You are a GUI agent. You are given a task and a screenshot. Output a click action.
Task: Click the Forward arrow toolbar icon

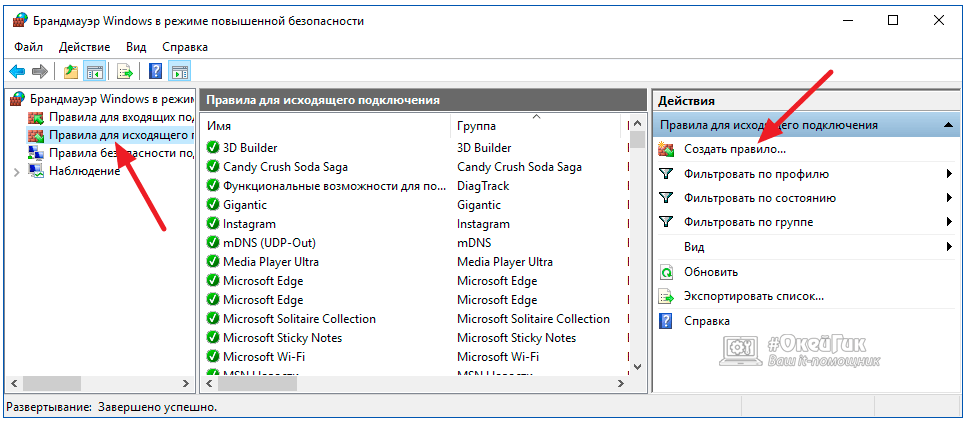tap(40, 72)
